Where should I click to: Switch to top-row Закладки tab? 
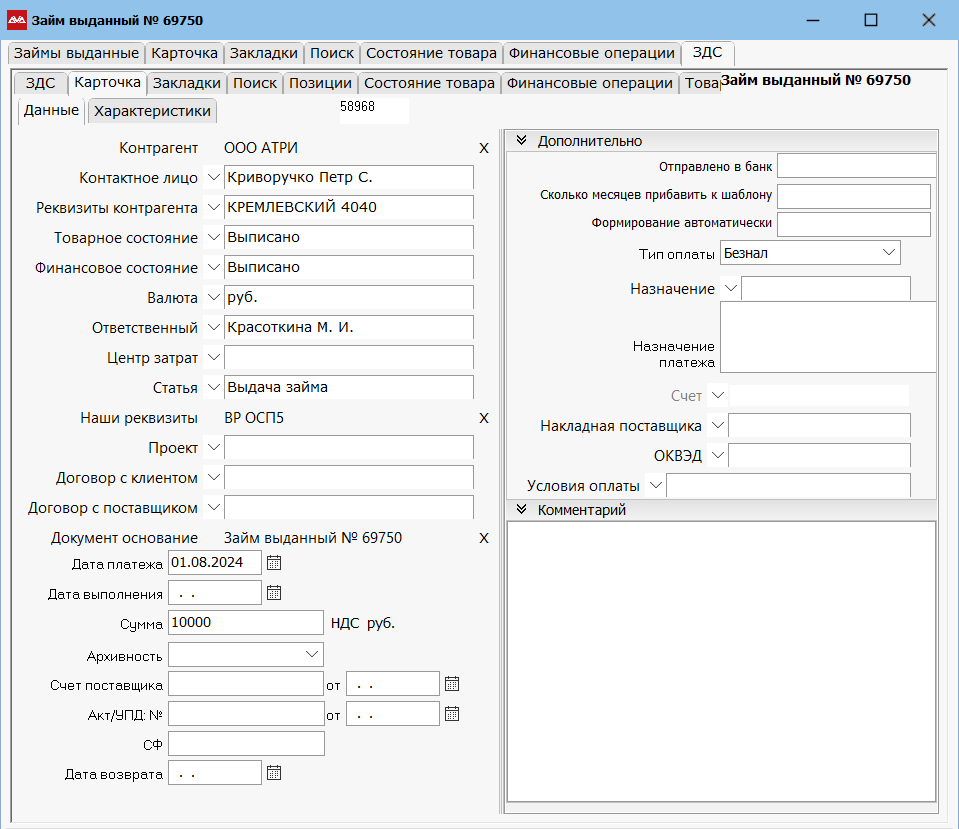pyautogui.click(x=264, y=53)
